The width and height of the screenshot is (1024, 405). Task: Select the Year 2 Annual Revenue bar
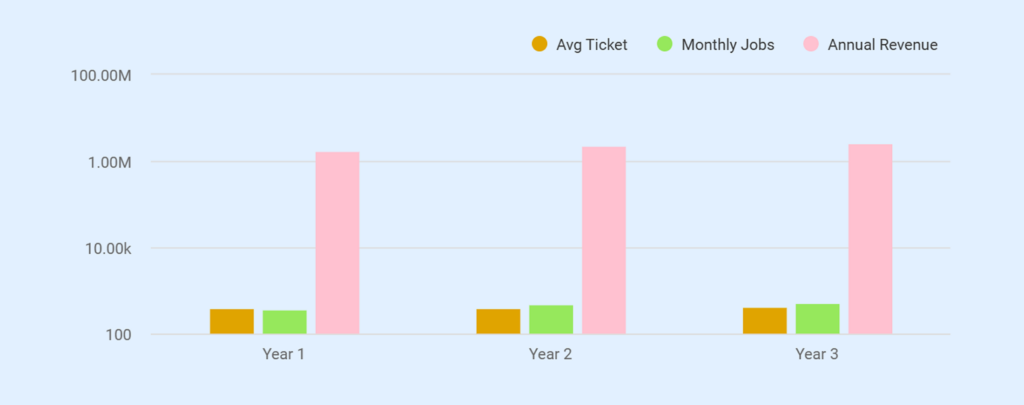[604, 240]
